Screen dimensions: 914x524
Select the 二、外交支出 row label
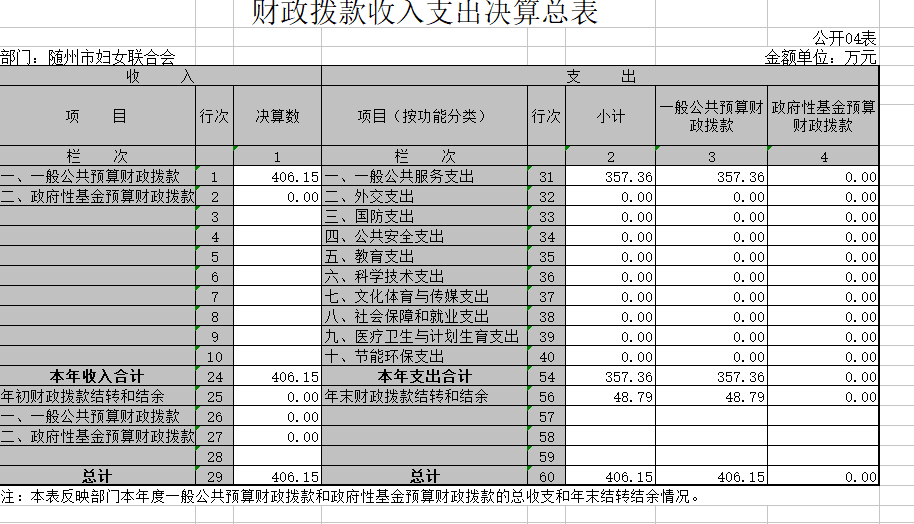click(424, 197)
